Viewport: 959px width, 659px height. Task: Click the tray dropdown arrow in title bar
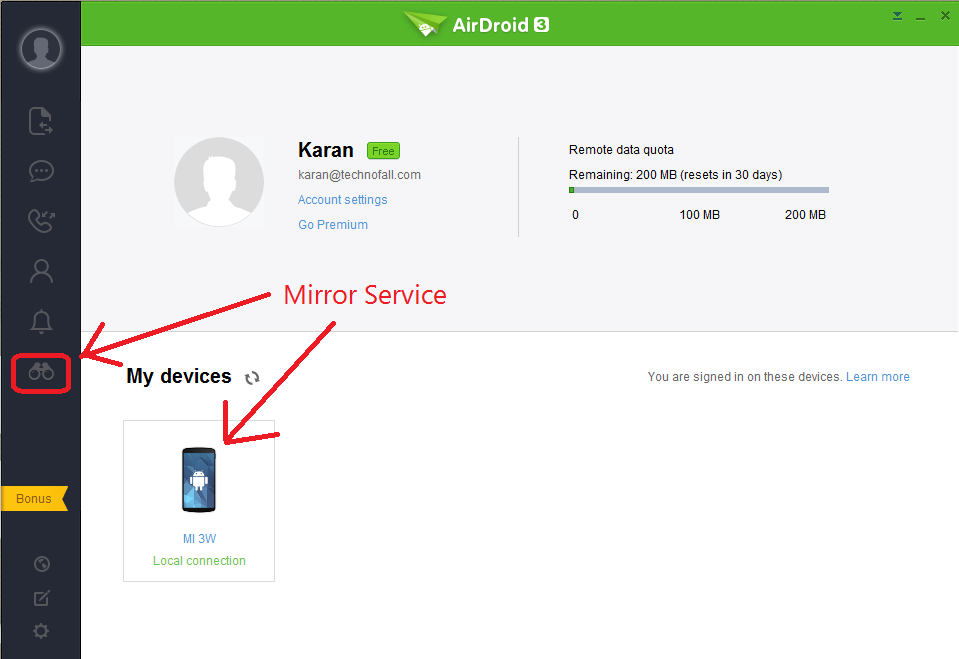point(897,16)
